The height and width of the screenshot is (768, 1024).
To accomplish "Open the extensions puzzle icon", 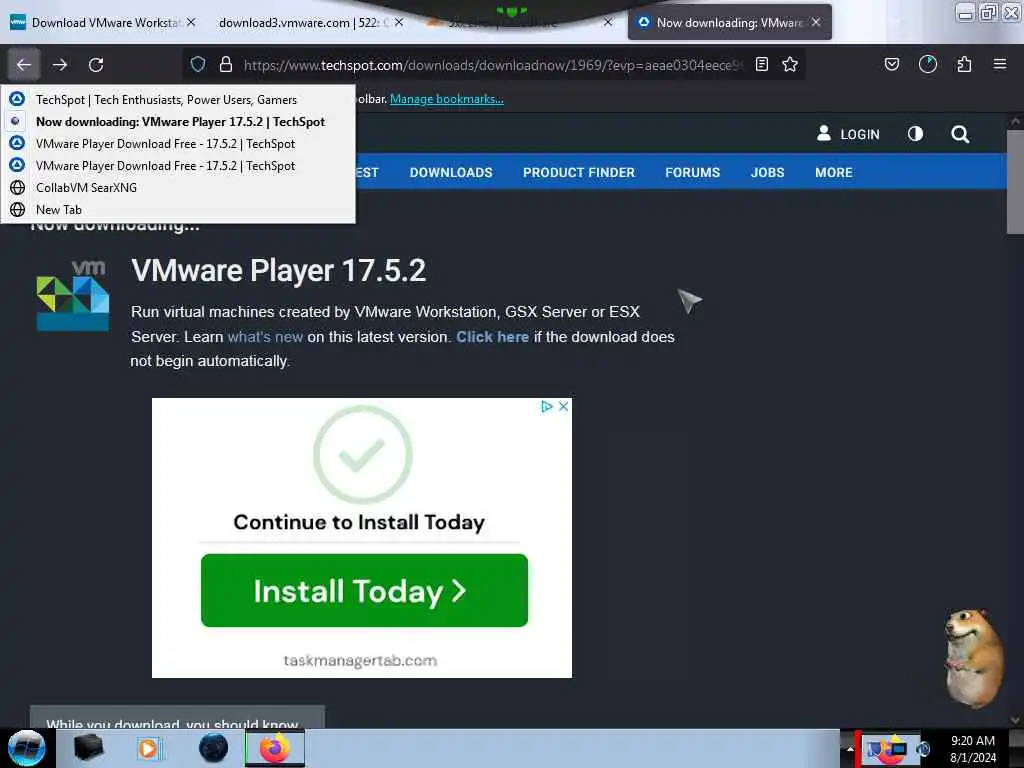I will 965,64.
